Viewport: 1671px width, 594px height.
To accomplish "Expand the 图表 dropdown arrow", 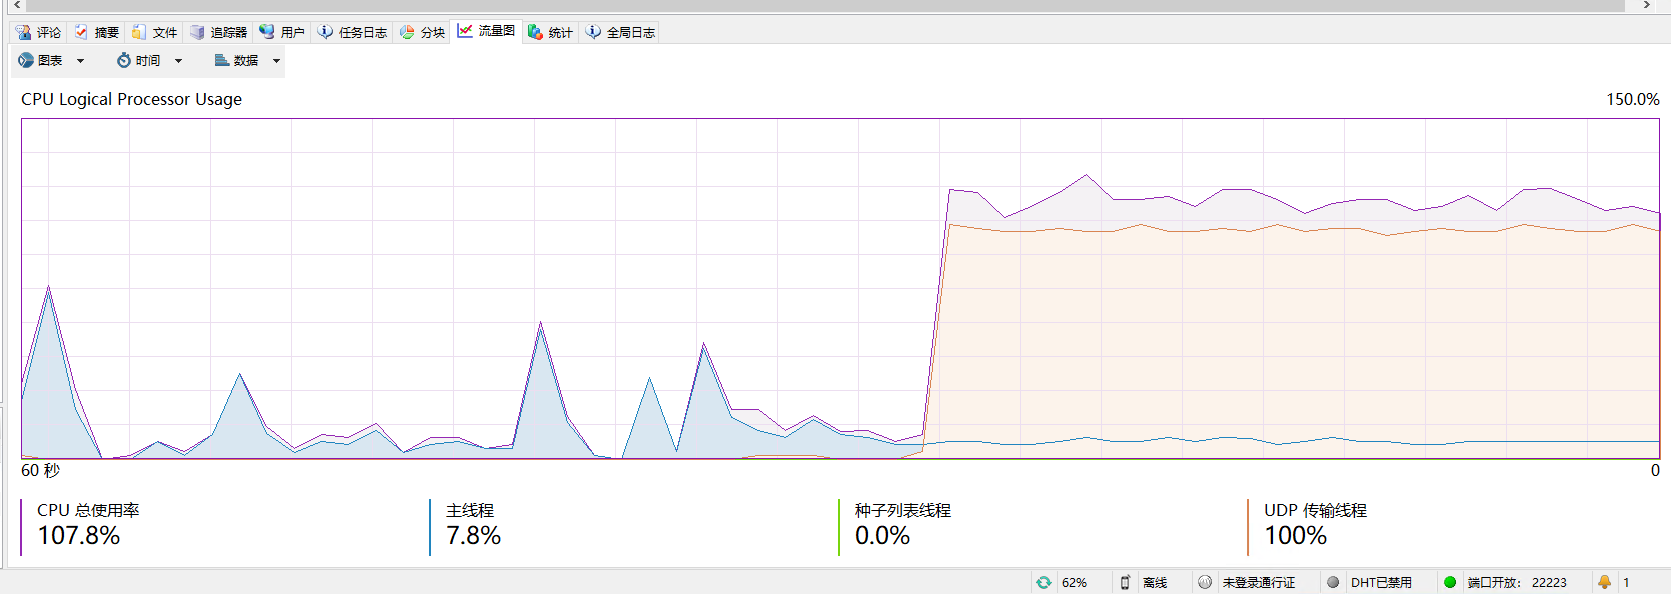I will pos(80,61).
